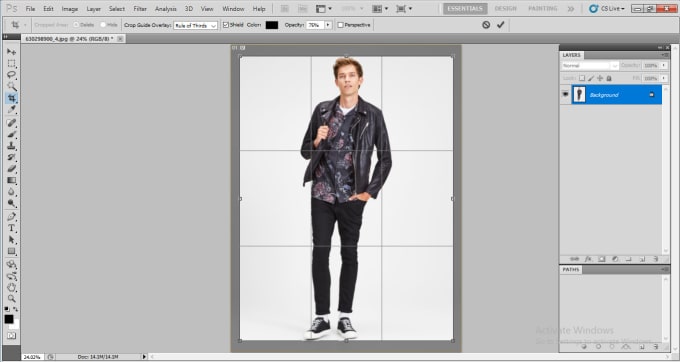Close the 630298900_4.jpg document tab
Screen dimensions: 680x362
(x=120, y=39)
